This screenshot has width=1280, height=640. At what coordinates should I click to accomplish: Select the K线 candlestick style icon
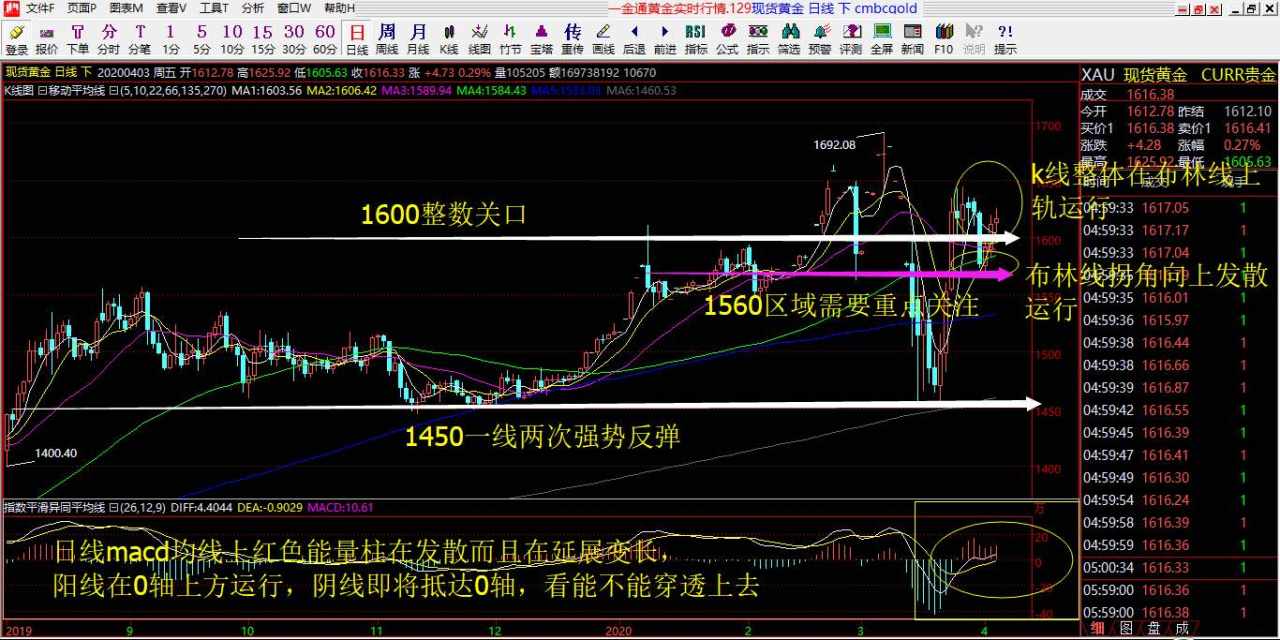click(449, 39)
